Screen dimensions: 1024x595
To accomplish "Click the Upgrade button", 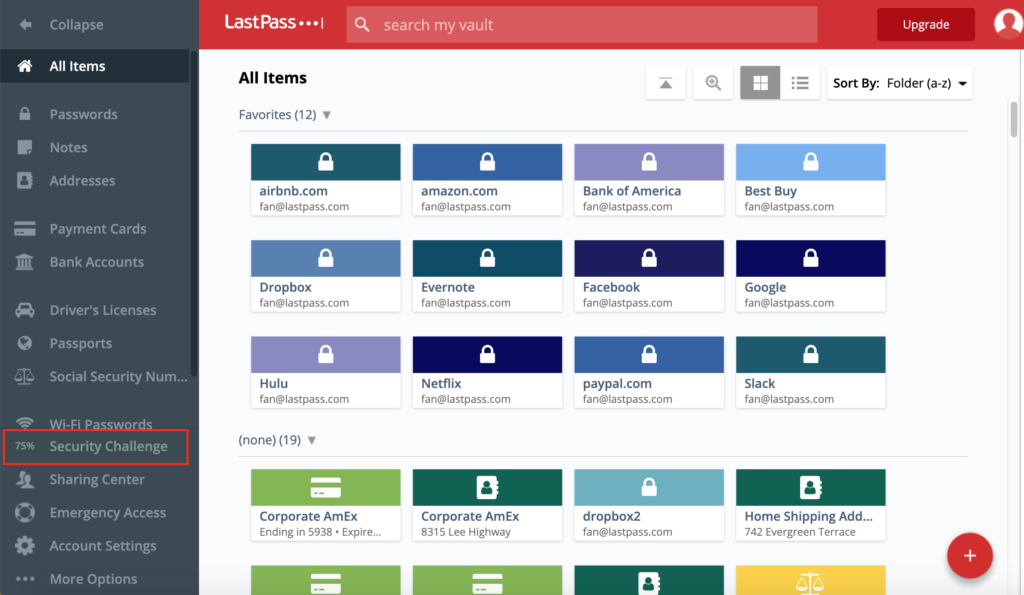I will tap(925, 24).
